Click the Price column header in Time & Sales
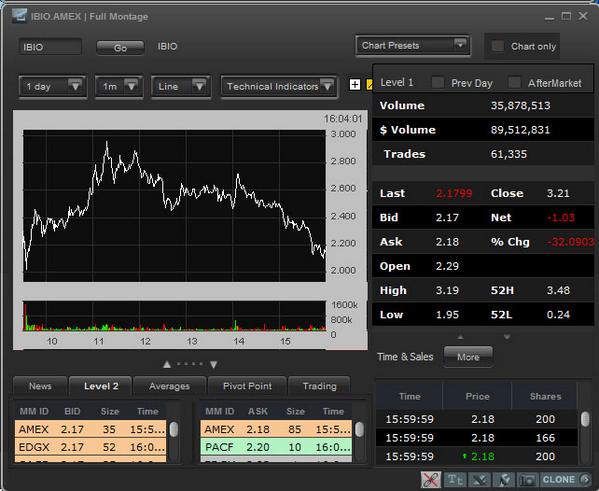Viewport: 599px width, 491px height. tap(477, 396)
